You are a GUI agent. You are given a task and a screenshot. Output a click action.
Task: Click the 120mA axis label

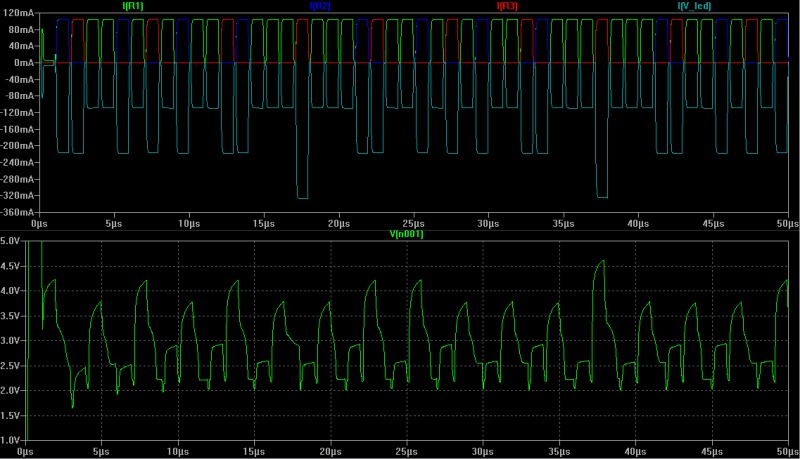click(x=18, y=13)
